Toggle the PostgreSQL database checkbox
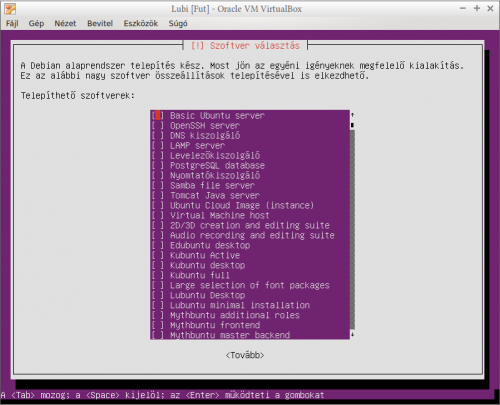Image resolution: width=500 pixels, height=405 pixels. point(158,166)
